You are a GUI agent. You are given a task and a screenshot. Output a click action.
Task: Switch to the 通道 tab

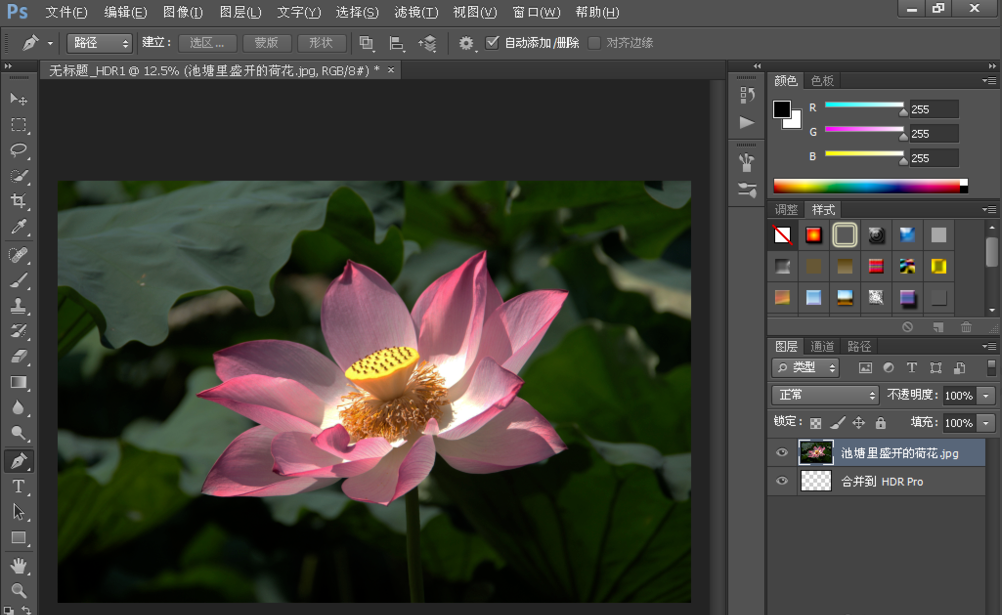coord(822,346)
